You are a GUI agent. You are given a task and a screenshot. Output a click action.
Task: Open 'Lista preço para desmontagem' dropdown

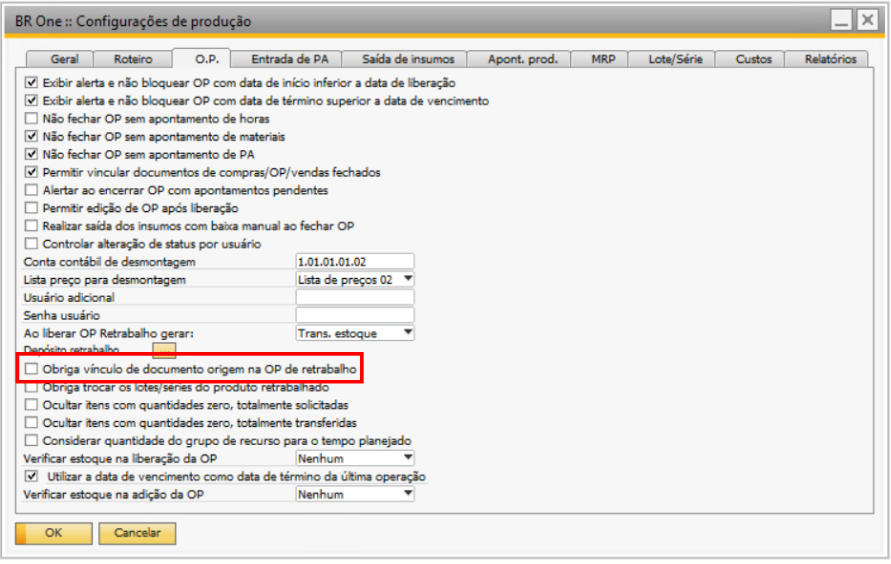[x=407, y=280]
